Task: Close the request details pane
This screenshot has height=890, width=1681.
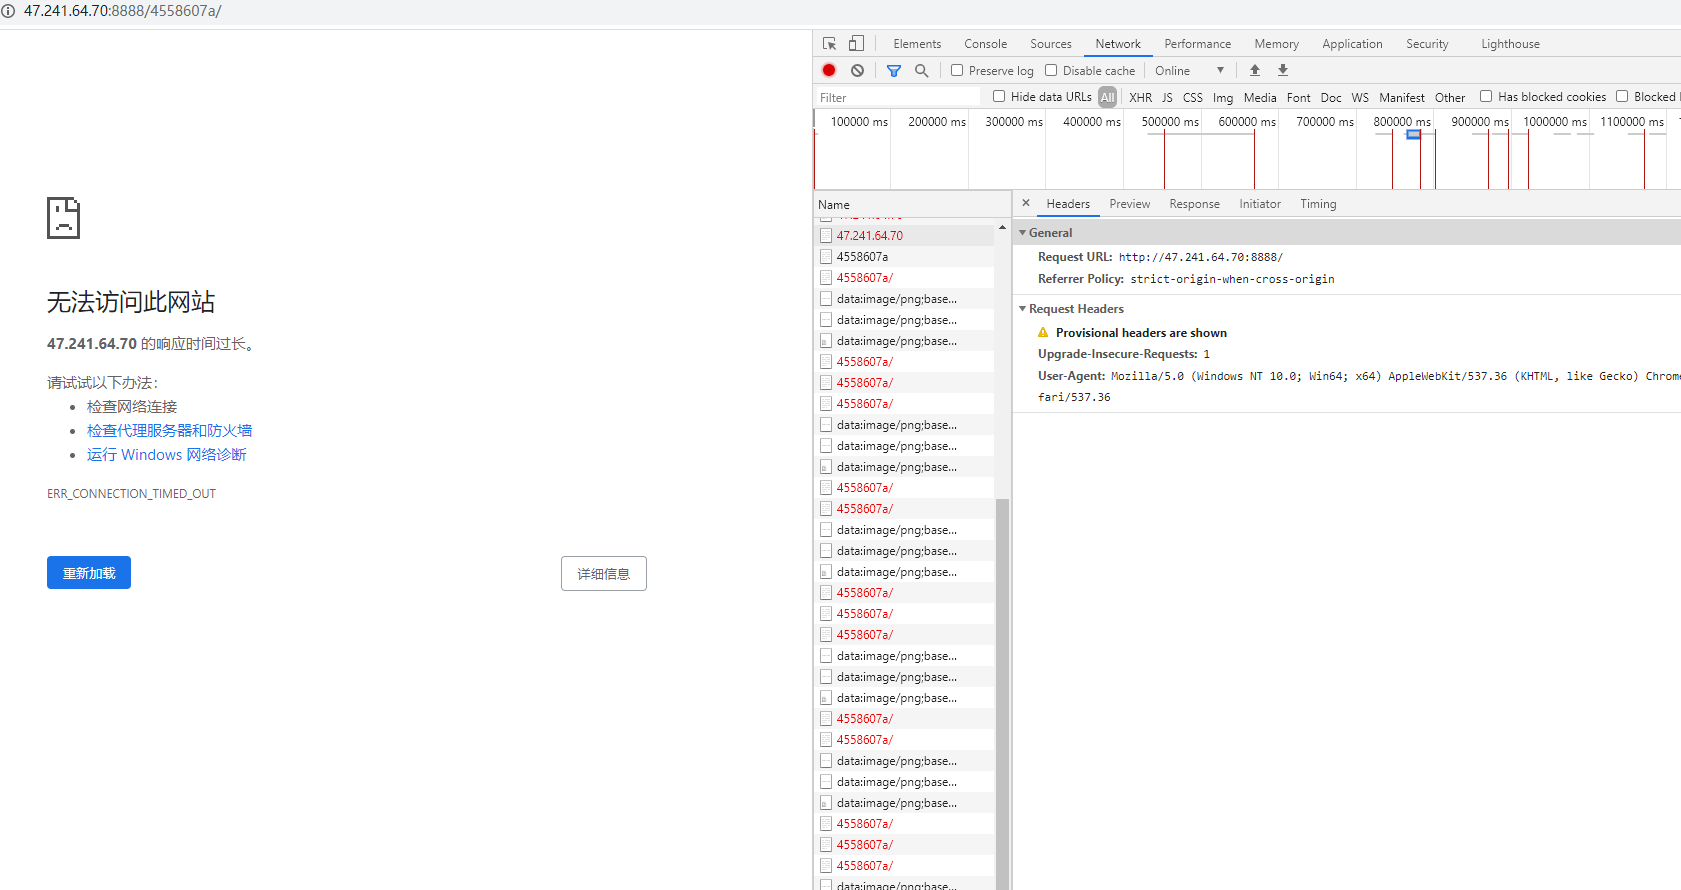Action: (1026, 203)
